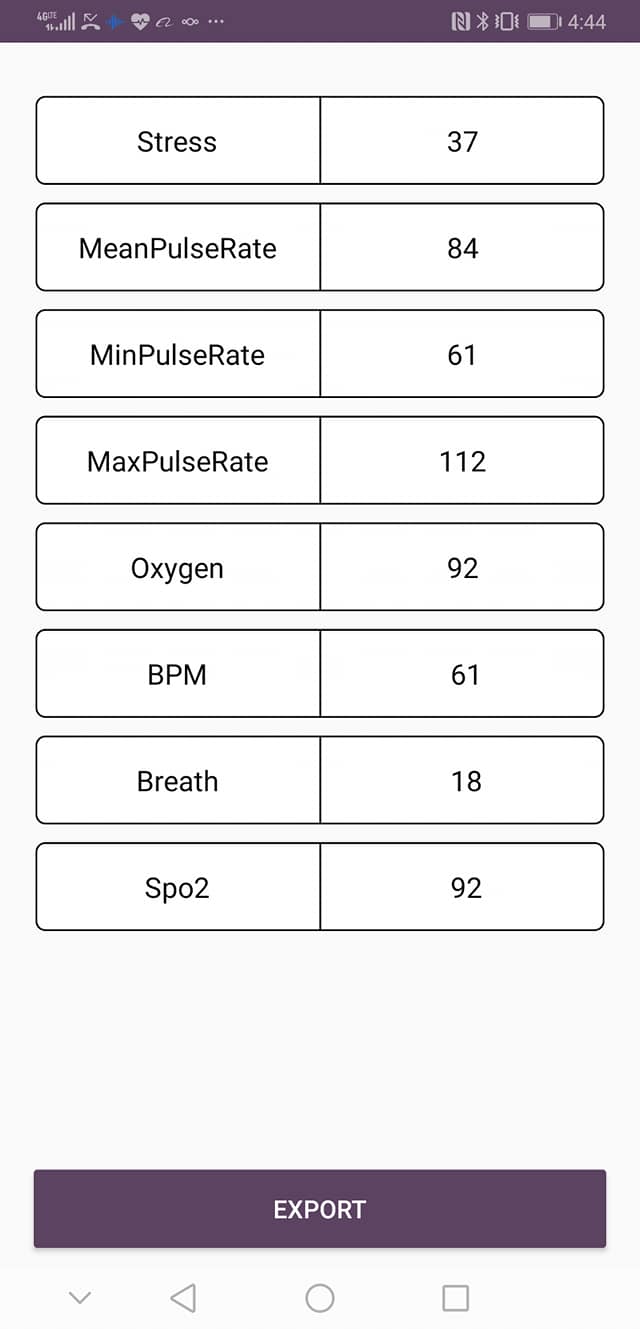Tap the MinPulseRate value 61
Viewport: 640px width, 1329px height.
tap(462, 355)
